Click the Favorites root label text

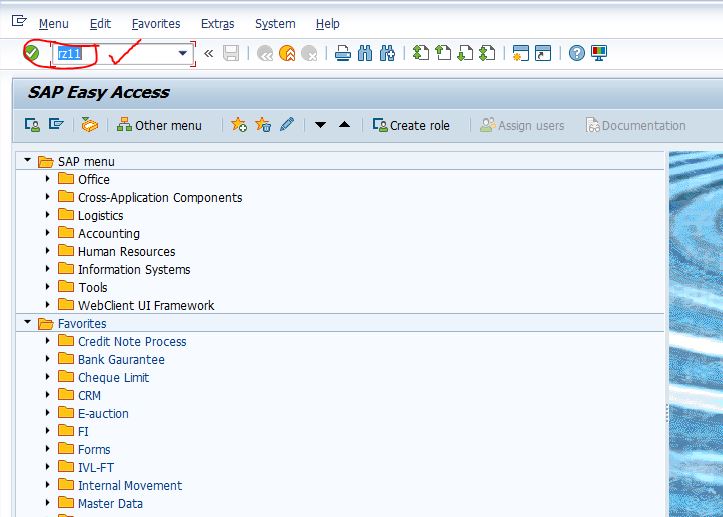click(x=82, y=324)
